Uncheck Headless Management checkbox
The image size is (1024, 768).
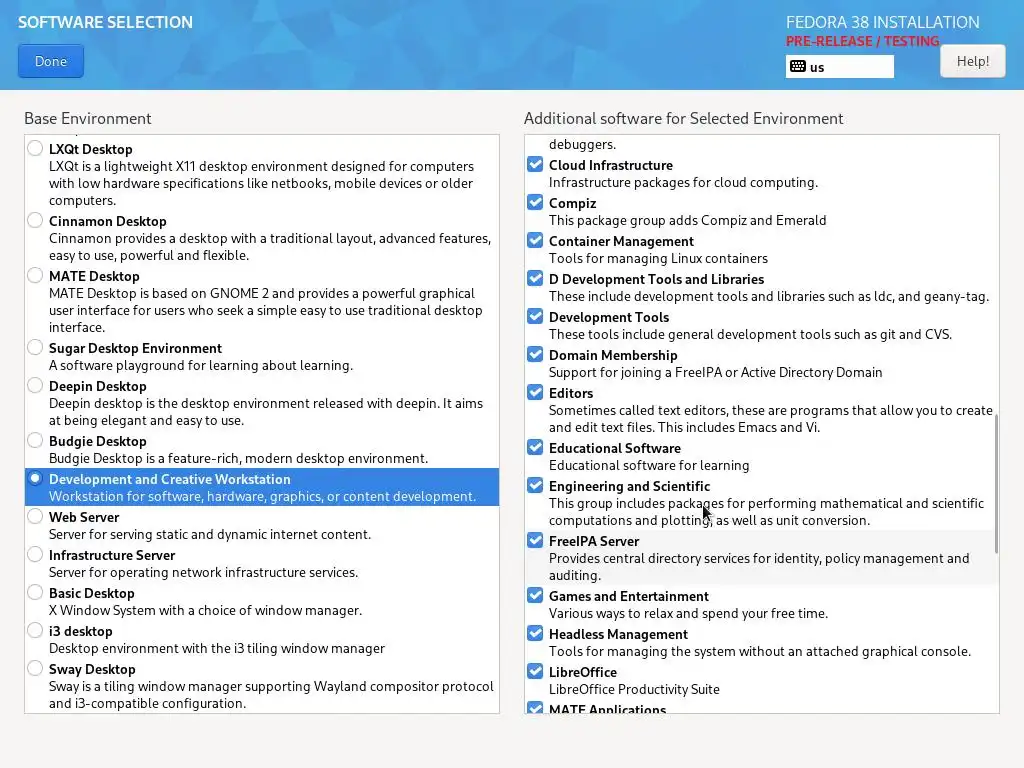click(x=535, y=633)
